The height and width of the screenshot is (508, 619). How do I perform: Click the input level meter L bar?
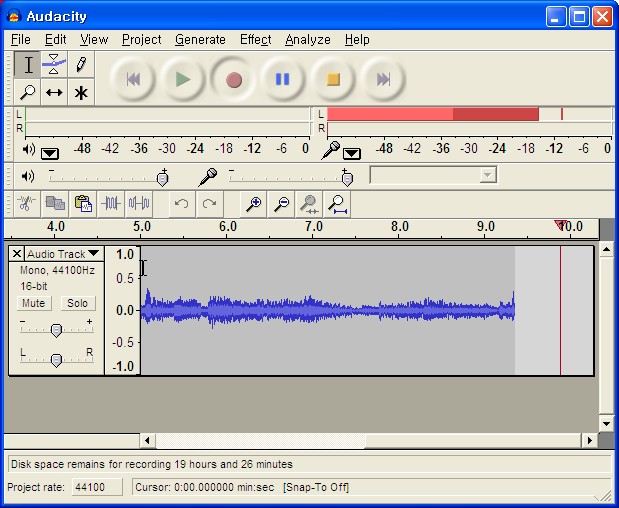coord(469,114)
